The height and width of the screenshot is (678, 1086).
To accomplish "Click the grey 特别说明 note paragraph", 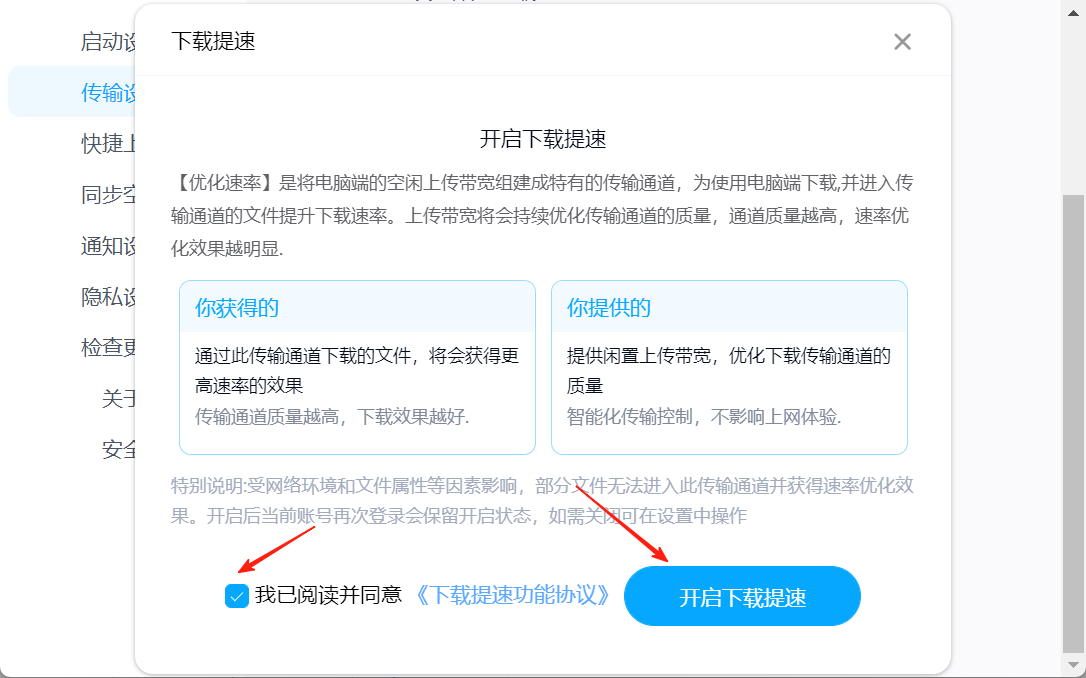I will pos(542,501).
